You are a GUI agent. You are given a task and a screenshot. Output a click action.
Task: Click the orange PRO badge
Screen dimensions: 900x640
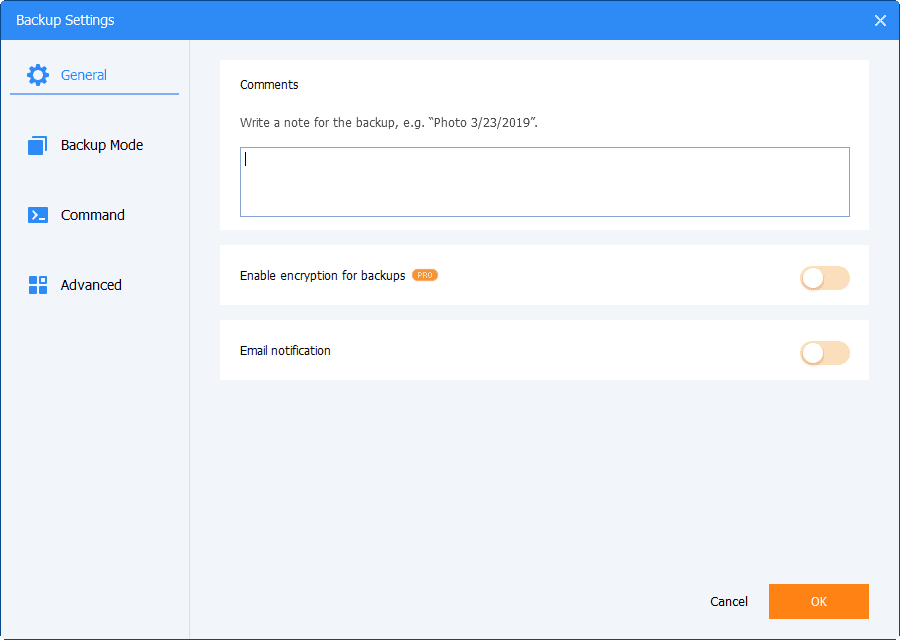click(425, 275)
